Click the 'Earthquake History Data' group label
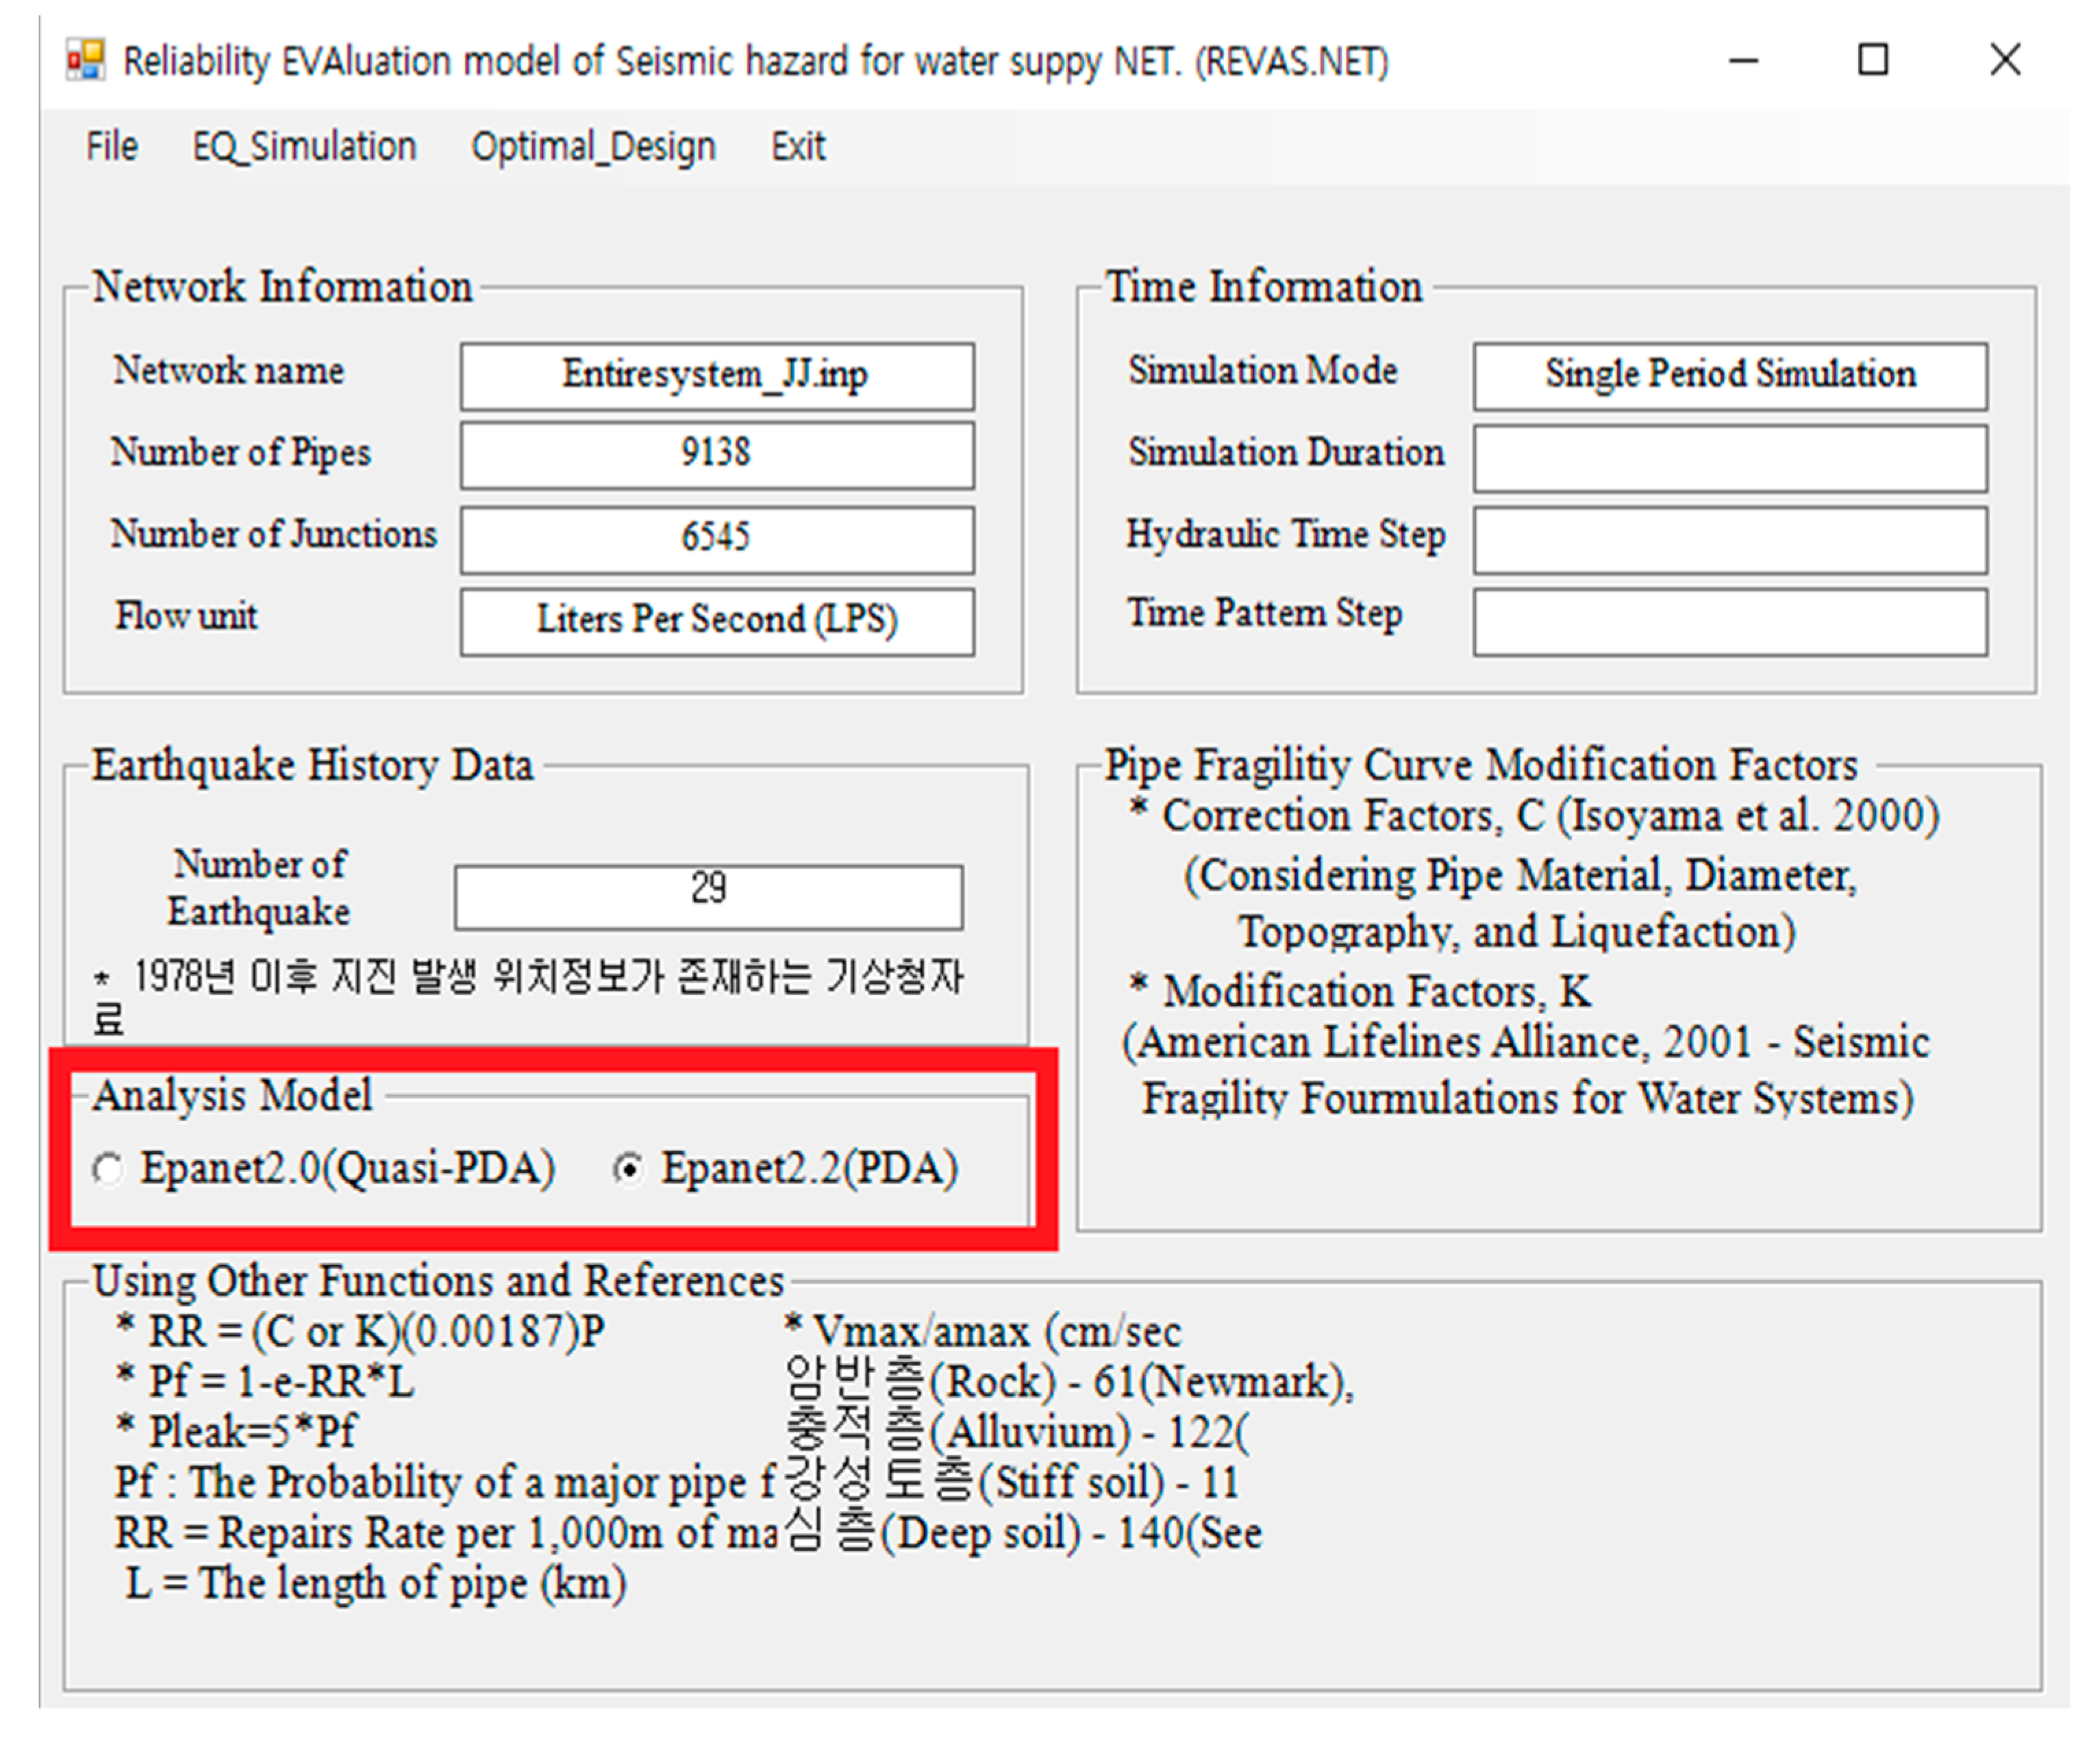This screenshot has width=2100, height=1740. [313, 766]
